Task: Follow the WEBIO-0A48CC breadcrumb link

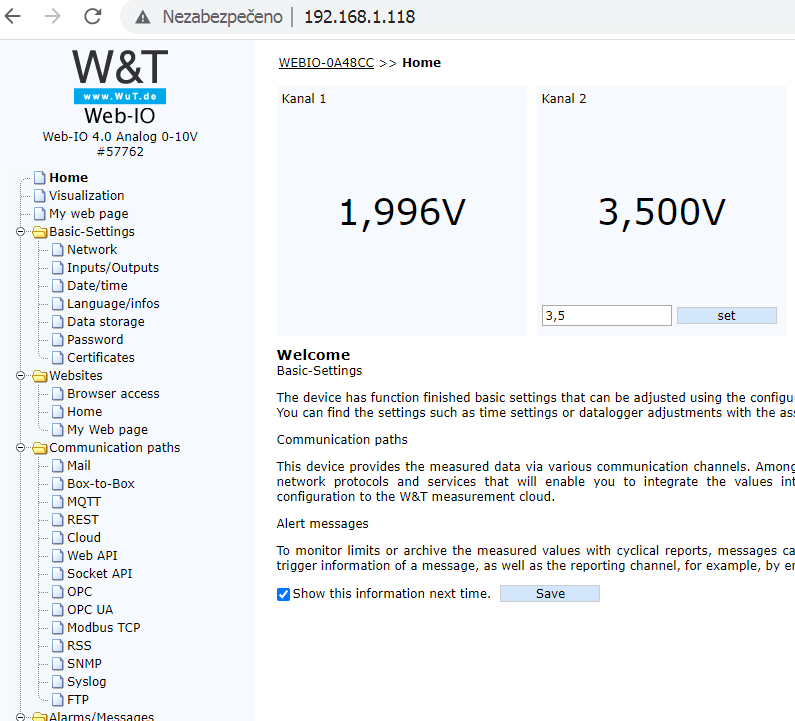Action: click(326, 63)
